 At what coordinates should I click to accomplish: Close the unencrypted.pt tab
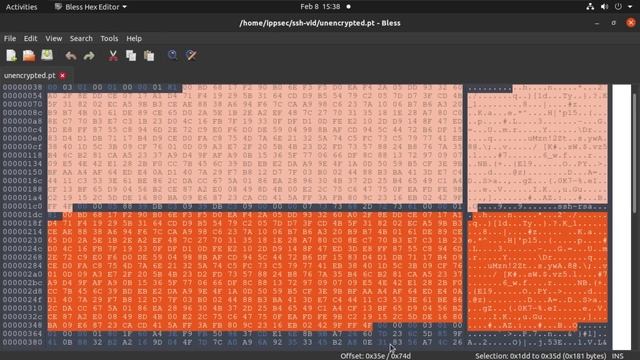click(x=62, y=76)
